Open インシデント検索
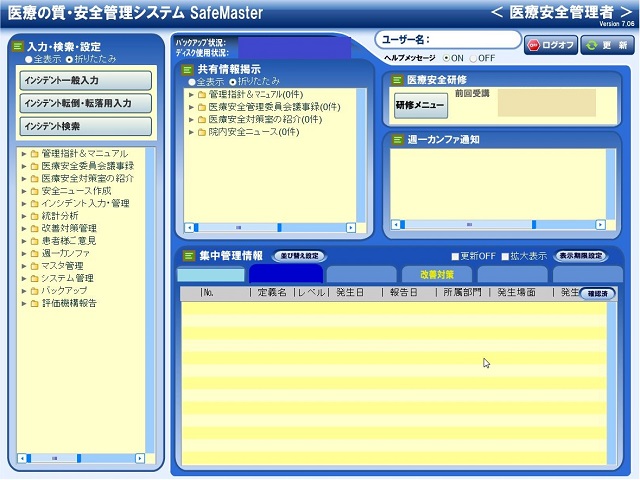640x480 pixels. (x=86, y=127)
